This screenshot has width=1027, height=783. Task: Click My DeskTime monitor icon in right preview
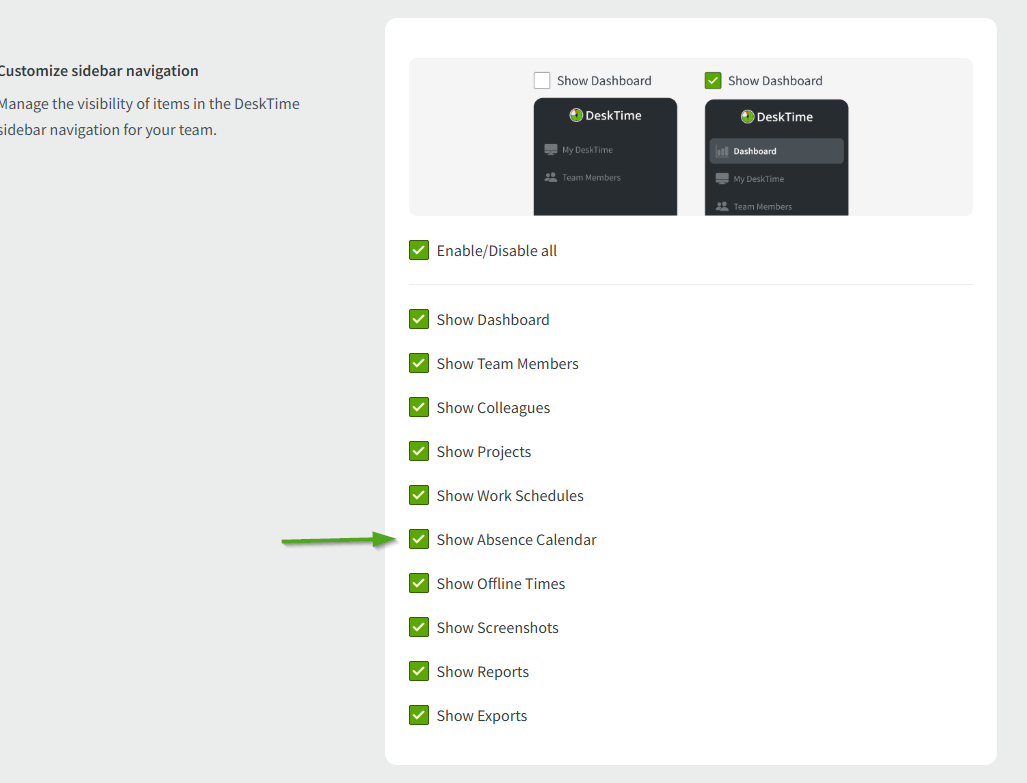pyautogui.click(x=722, y=179)
